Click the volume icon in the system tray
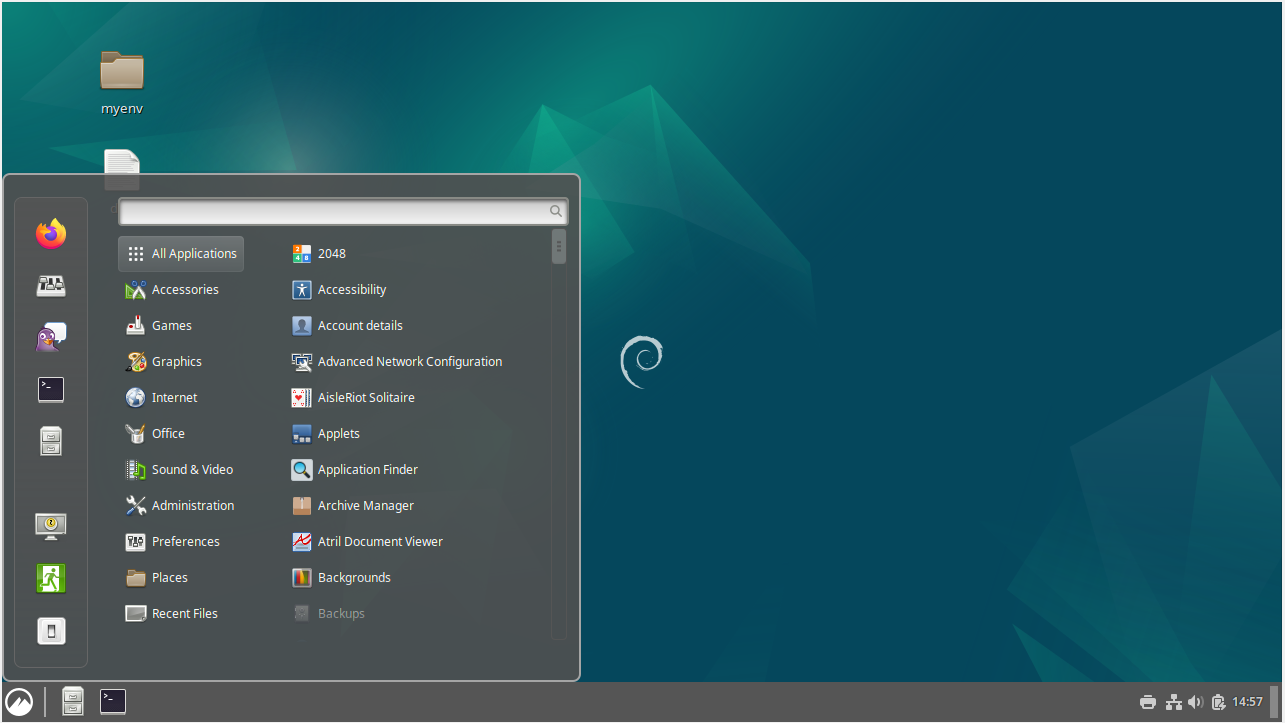This screenshot has width=1285, height=723. pyautogui.click(x=1196, y=701)
